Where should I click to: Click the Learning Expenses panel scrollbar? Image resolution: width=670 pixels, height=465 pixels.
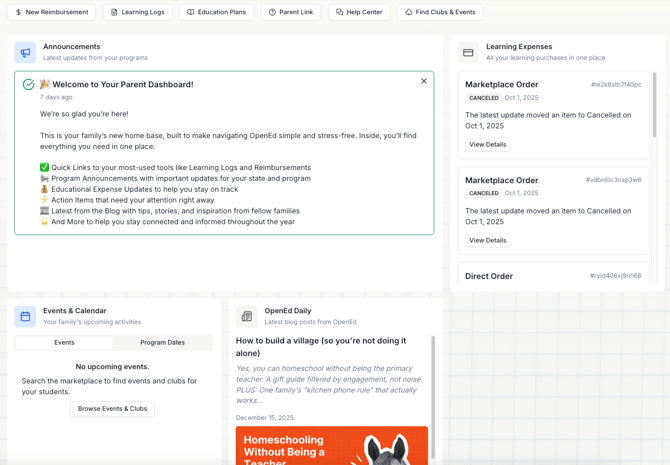655,105
